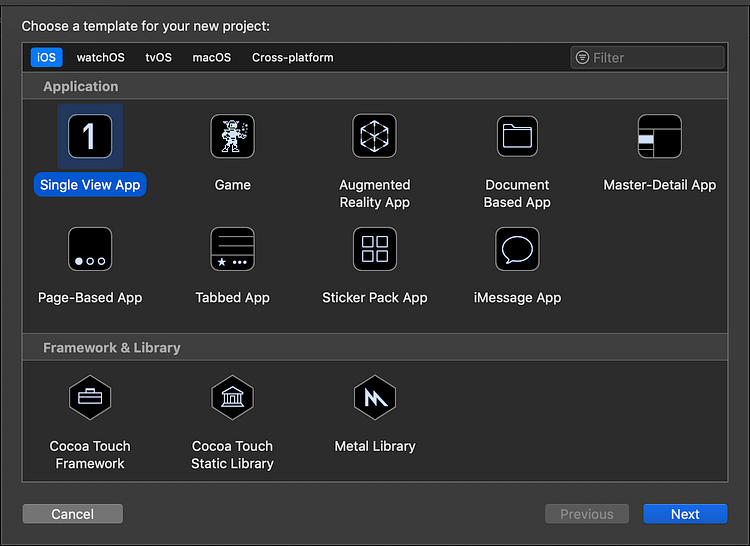
Task: Select the iMessage App speech bubble icon
Action: (x=517, y=249)
